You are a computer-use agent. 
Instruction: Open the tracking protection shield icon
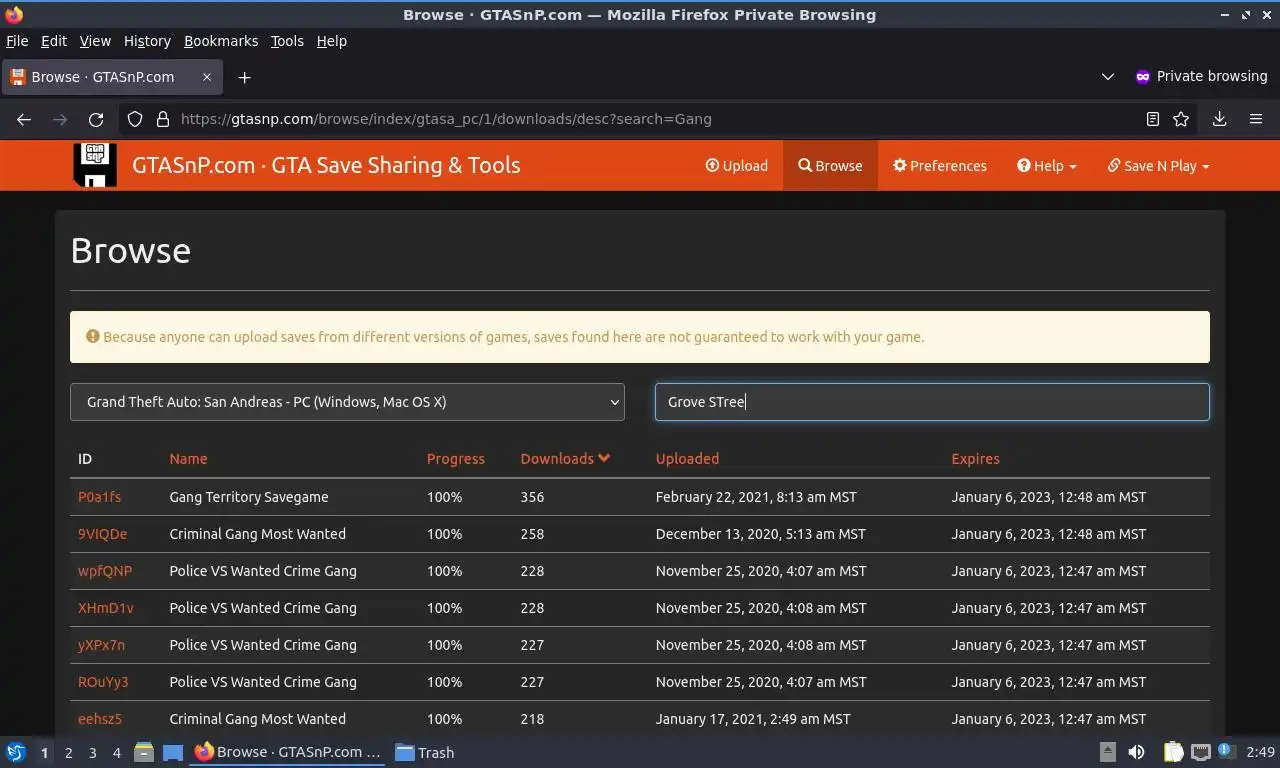pos(135,119)
